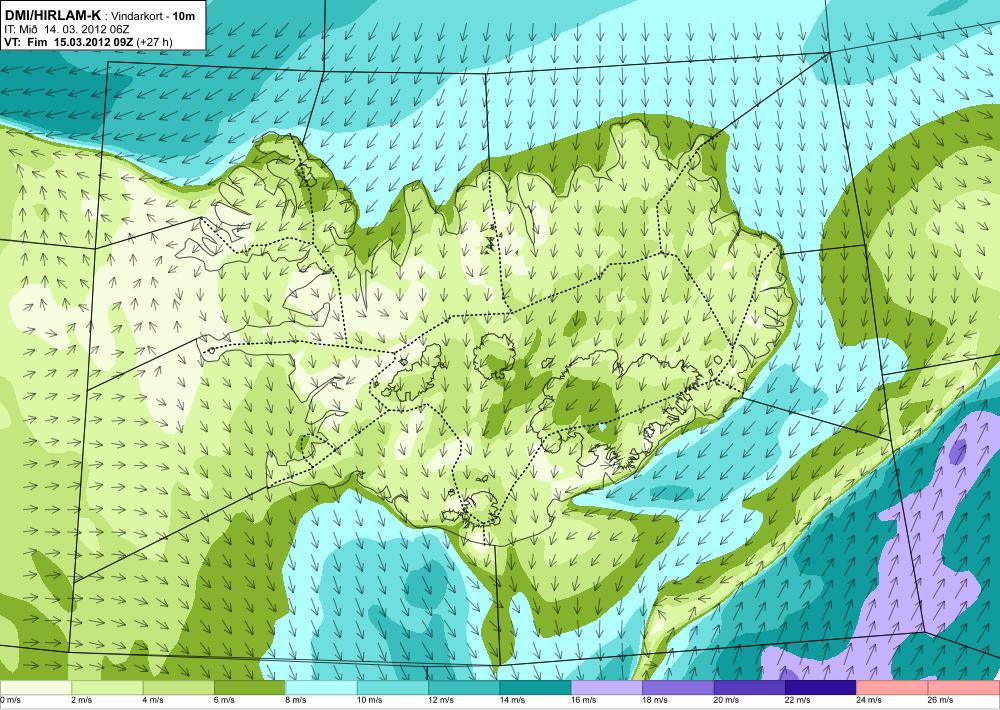This screenshot has width=1000, height=710.
Task: Click the 'DMI/HIRLAM-K' model title
Action: point(53,15)
